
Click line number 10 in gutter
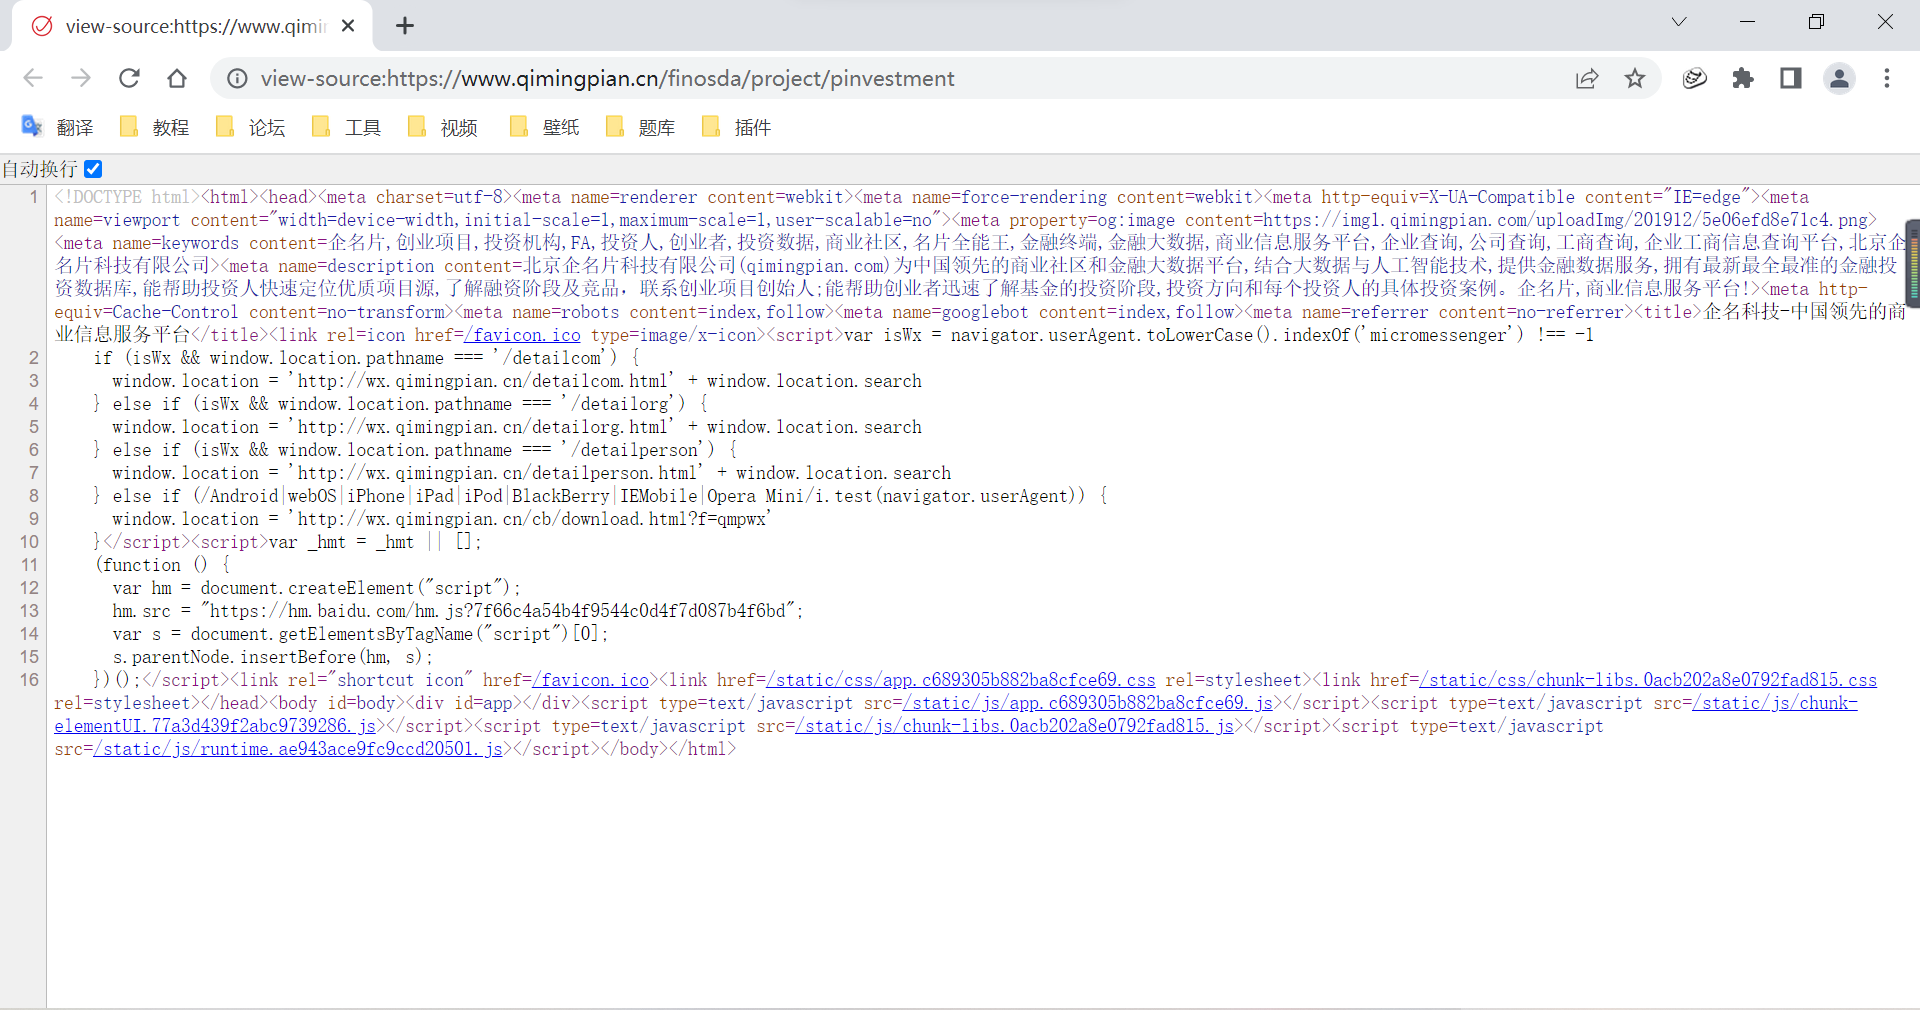(29, 542)
